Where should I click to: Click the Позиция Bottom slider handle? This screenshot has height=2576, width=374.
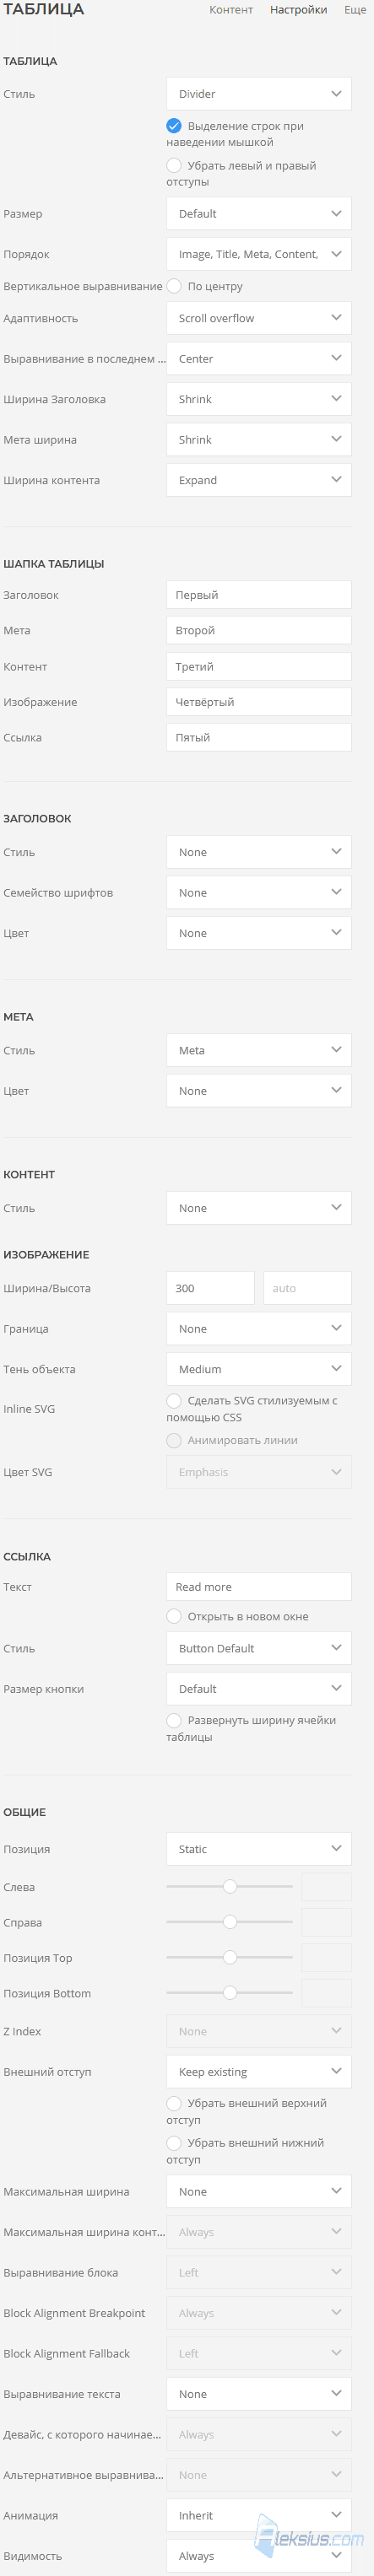(230, 1992)
